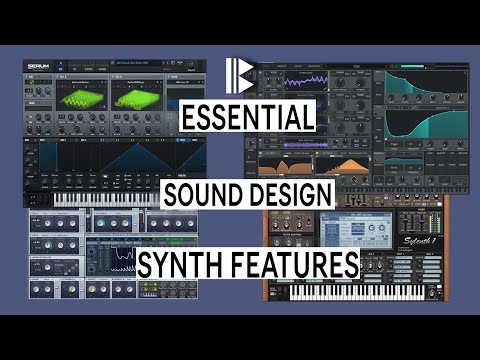480x360 pixels.
Task: Click Serum's piano keyboard
Action: click(107, 199)
